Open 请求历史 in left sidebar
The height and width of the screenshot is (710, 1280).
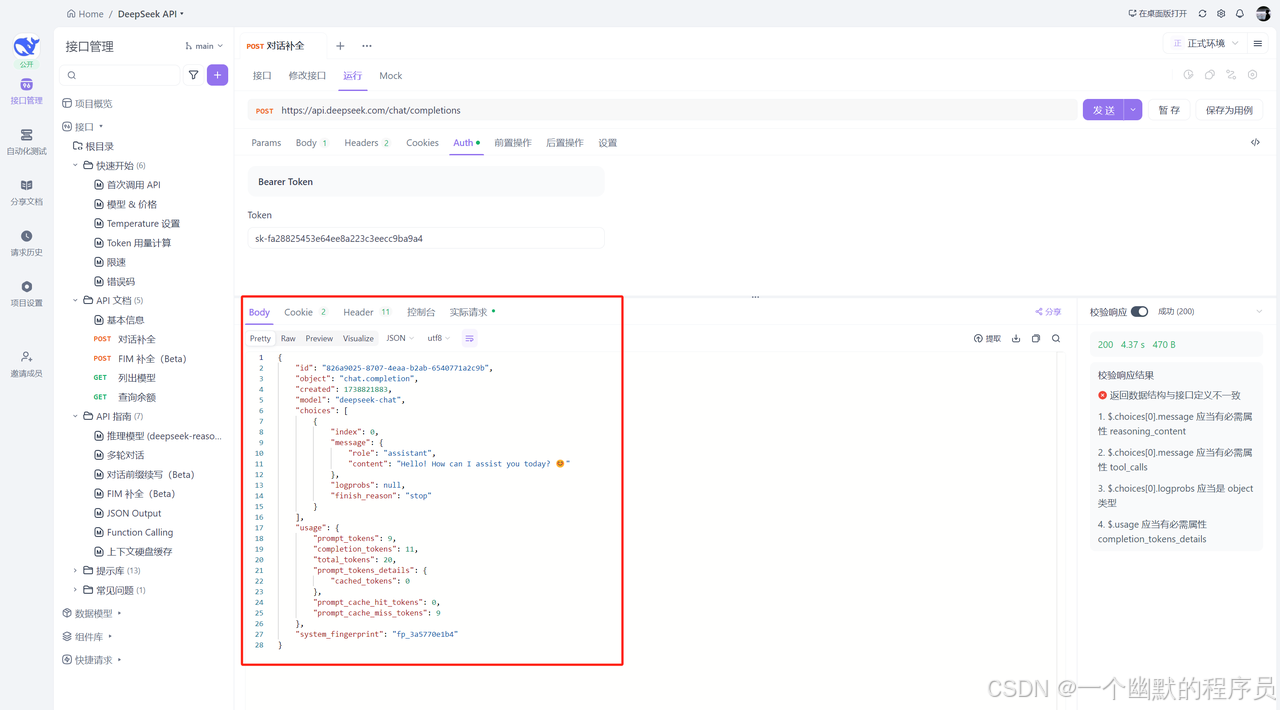tap(26, 243)
